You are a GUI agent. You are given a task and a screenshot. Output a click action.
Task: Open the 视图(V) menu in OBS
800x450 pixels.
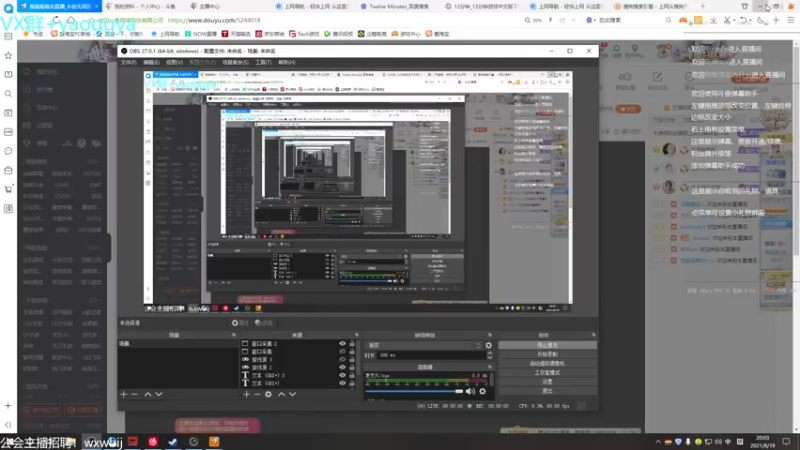pyautogui.click(x=174, y=62)
